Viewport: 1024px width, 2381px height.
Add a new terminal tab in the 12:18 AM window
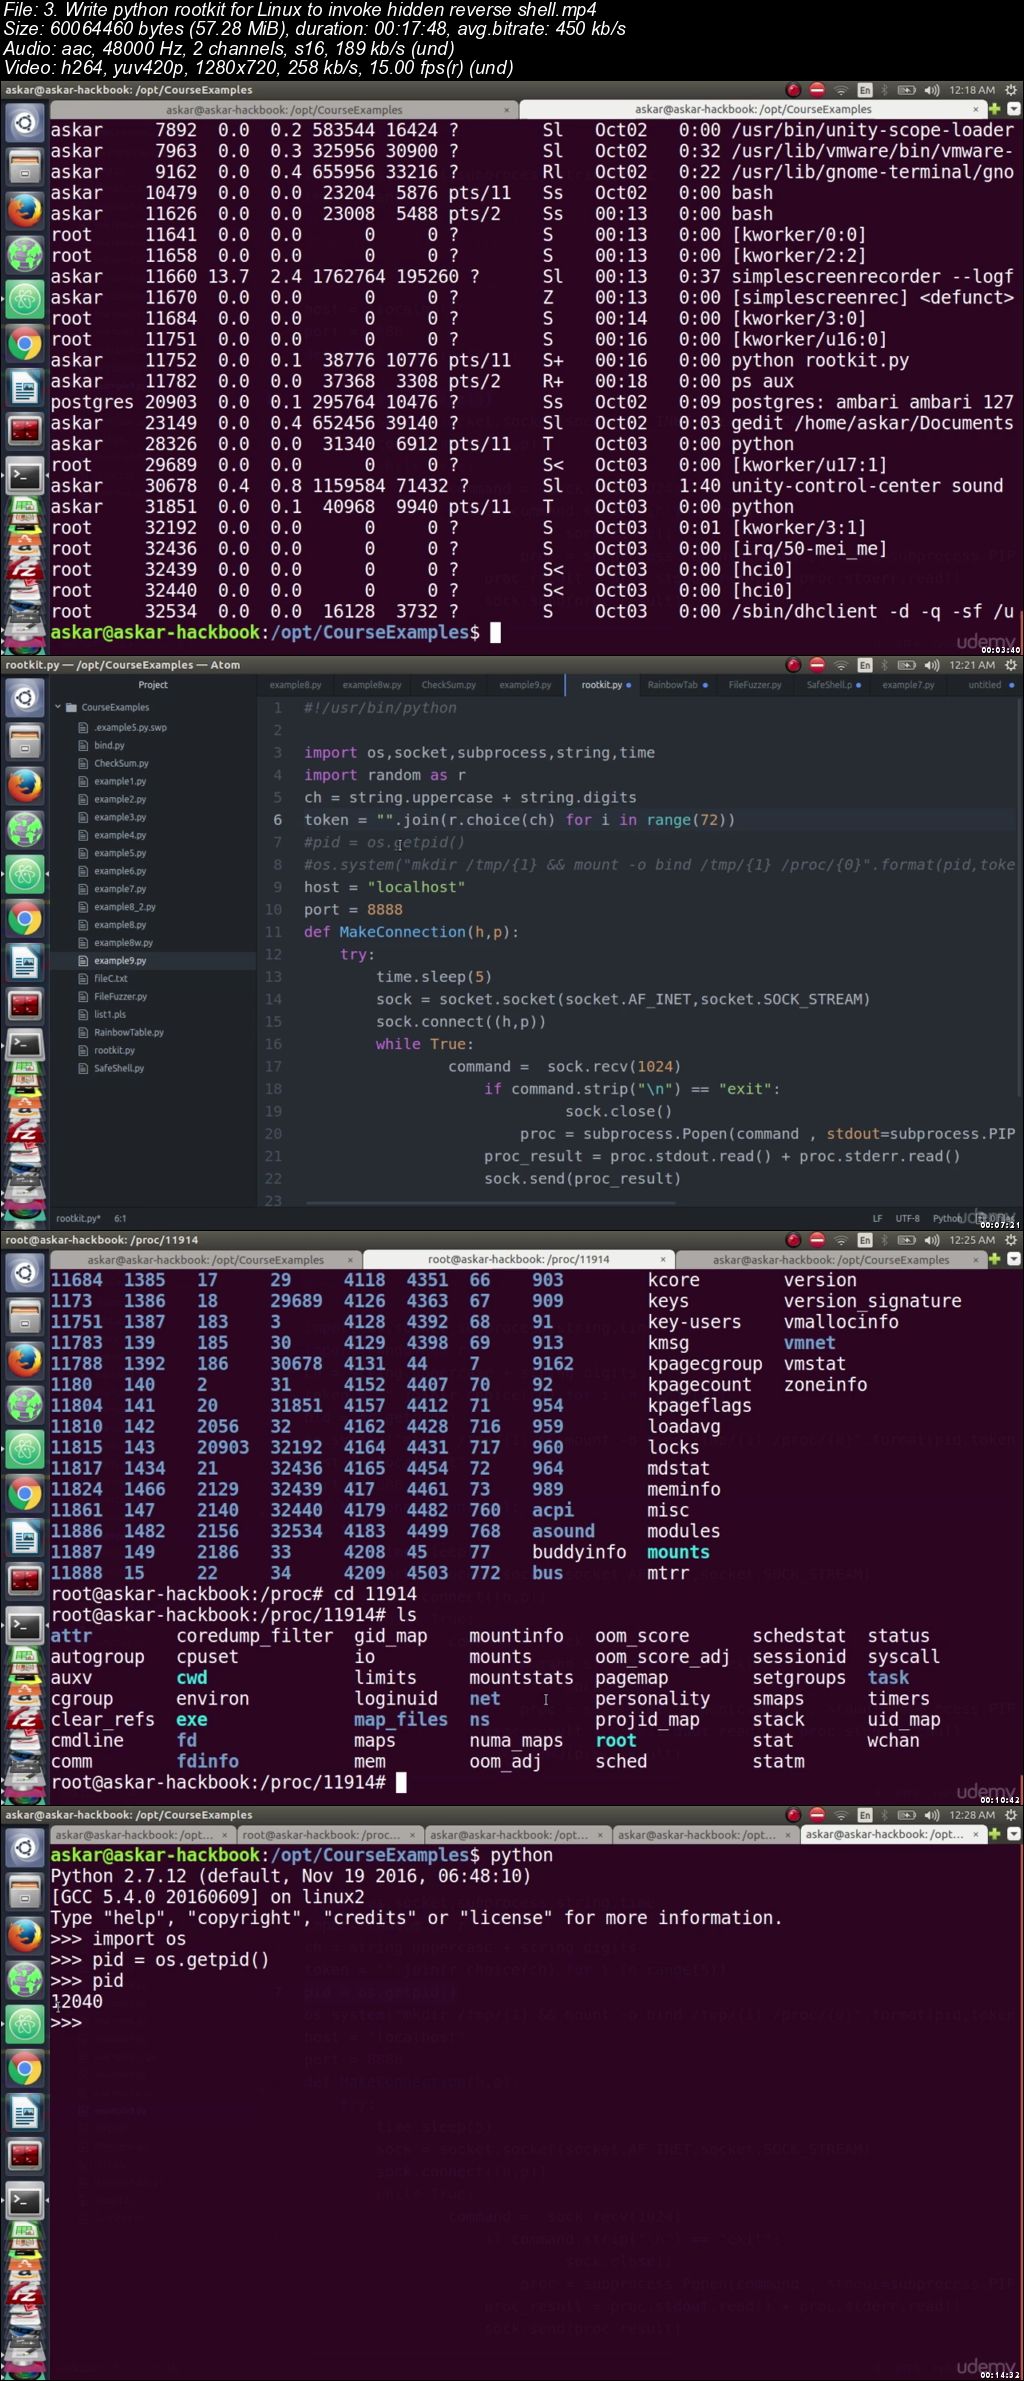coord(995,109)
